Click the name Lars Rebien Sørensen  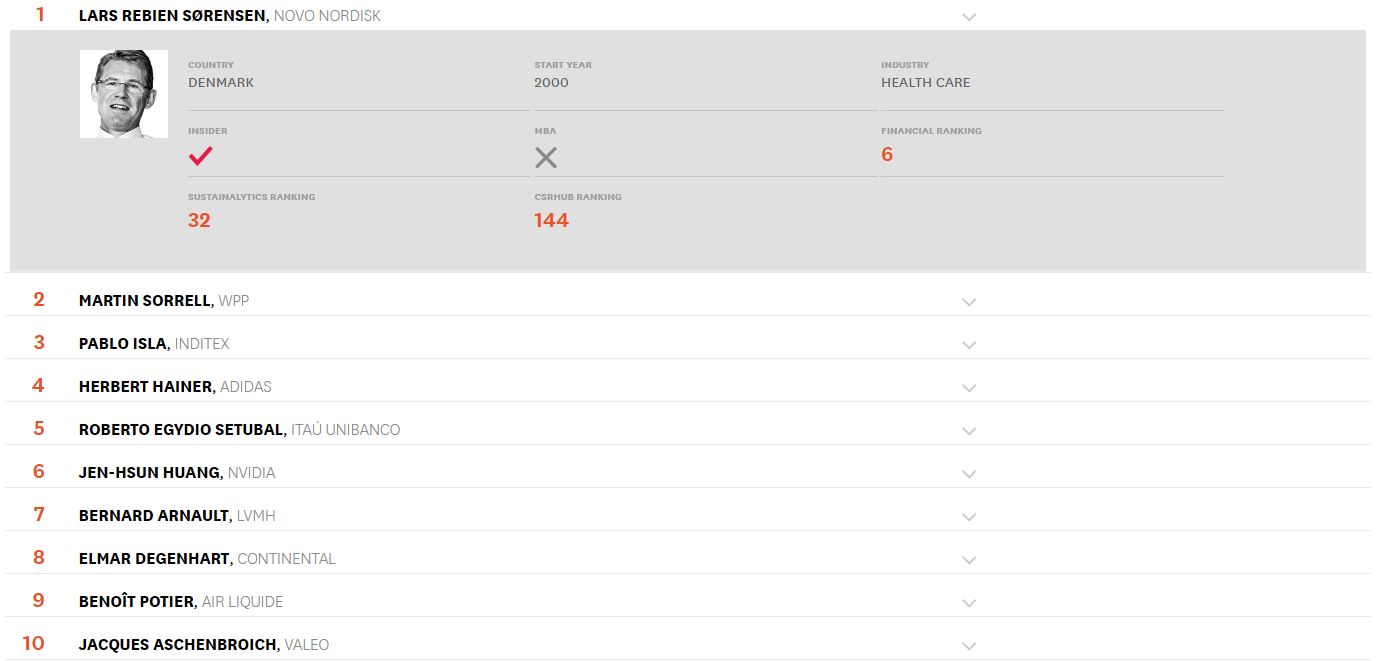tap(172, 15)
